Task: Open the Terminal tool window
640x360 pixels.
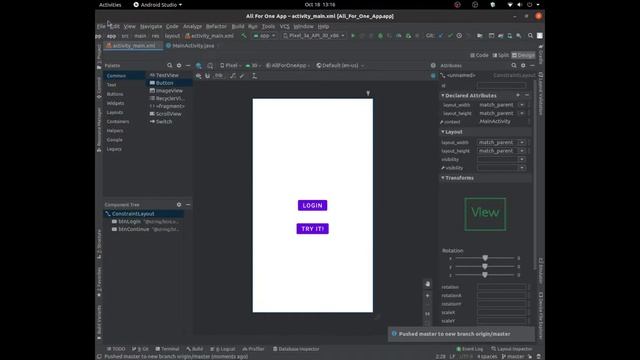Action: pyautogui.click(x=167, y=349)
